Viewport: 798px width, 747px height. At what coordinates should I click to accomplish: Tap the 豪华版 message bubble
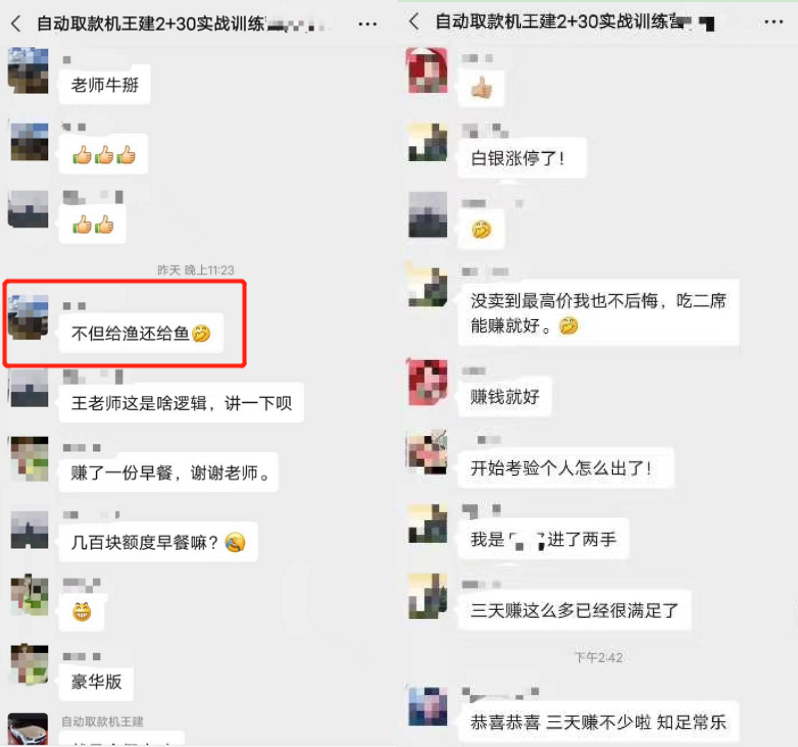tap(96, 681)
